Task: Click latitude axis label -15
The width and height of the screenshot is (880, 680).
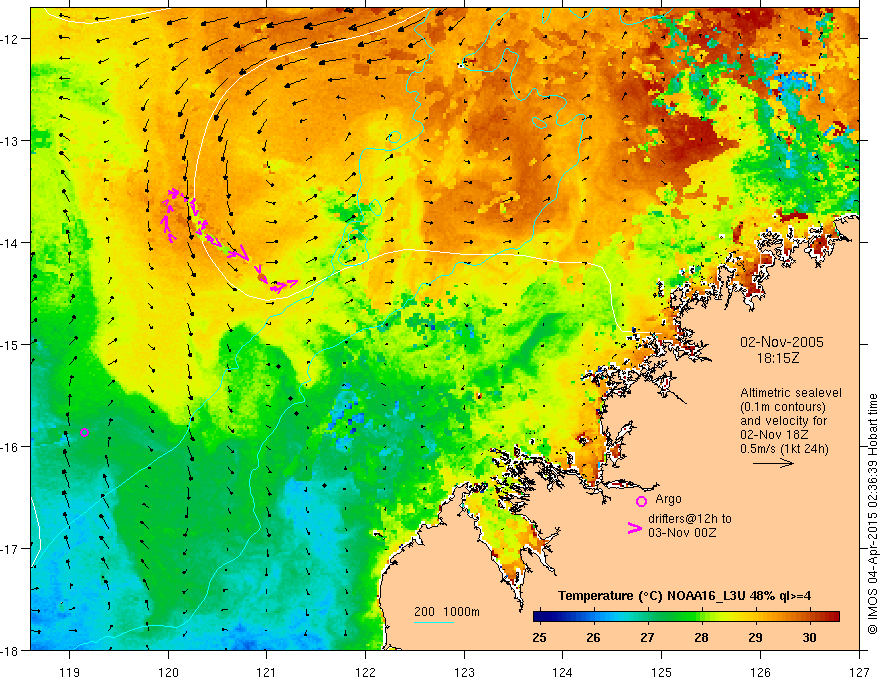Action: [10, 344]
